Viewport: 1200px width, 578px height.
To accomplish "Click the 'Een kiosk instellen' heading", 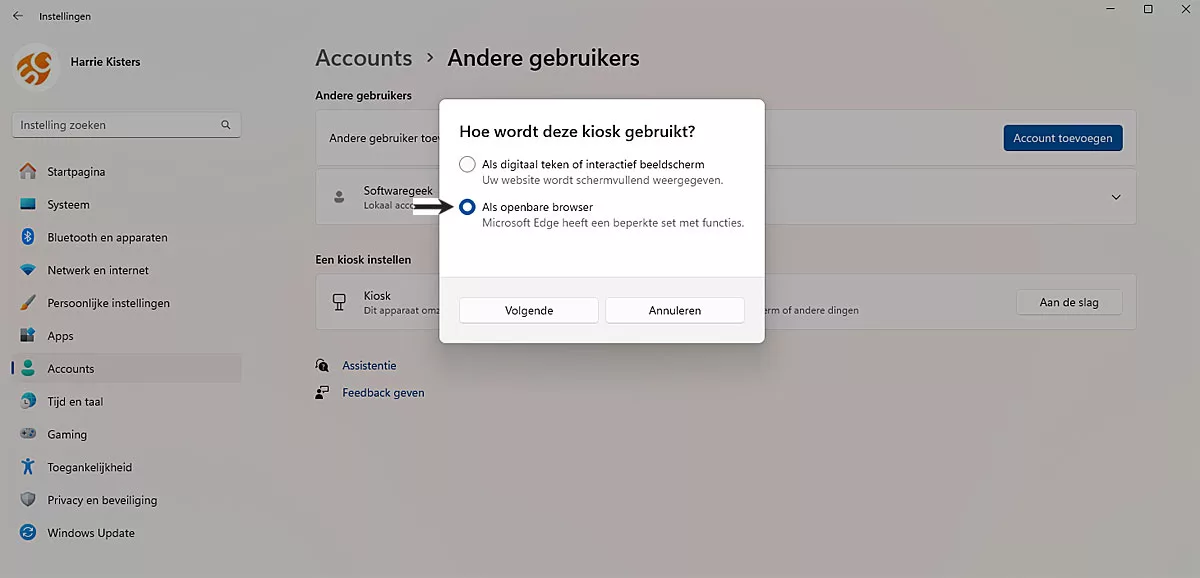I will (363, 260).
